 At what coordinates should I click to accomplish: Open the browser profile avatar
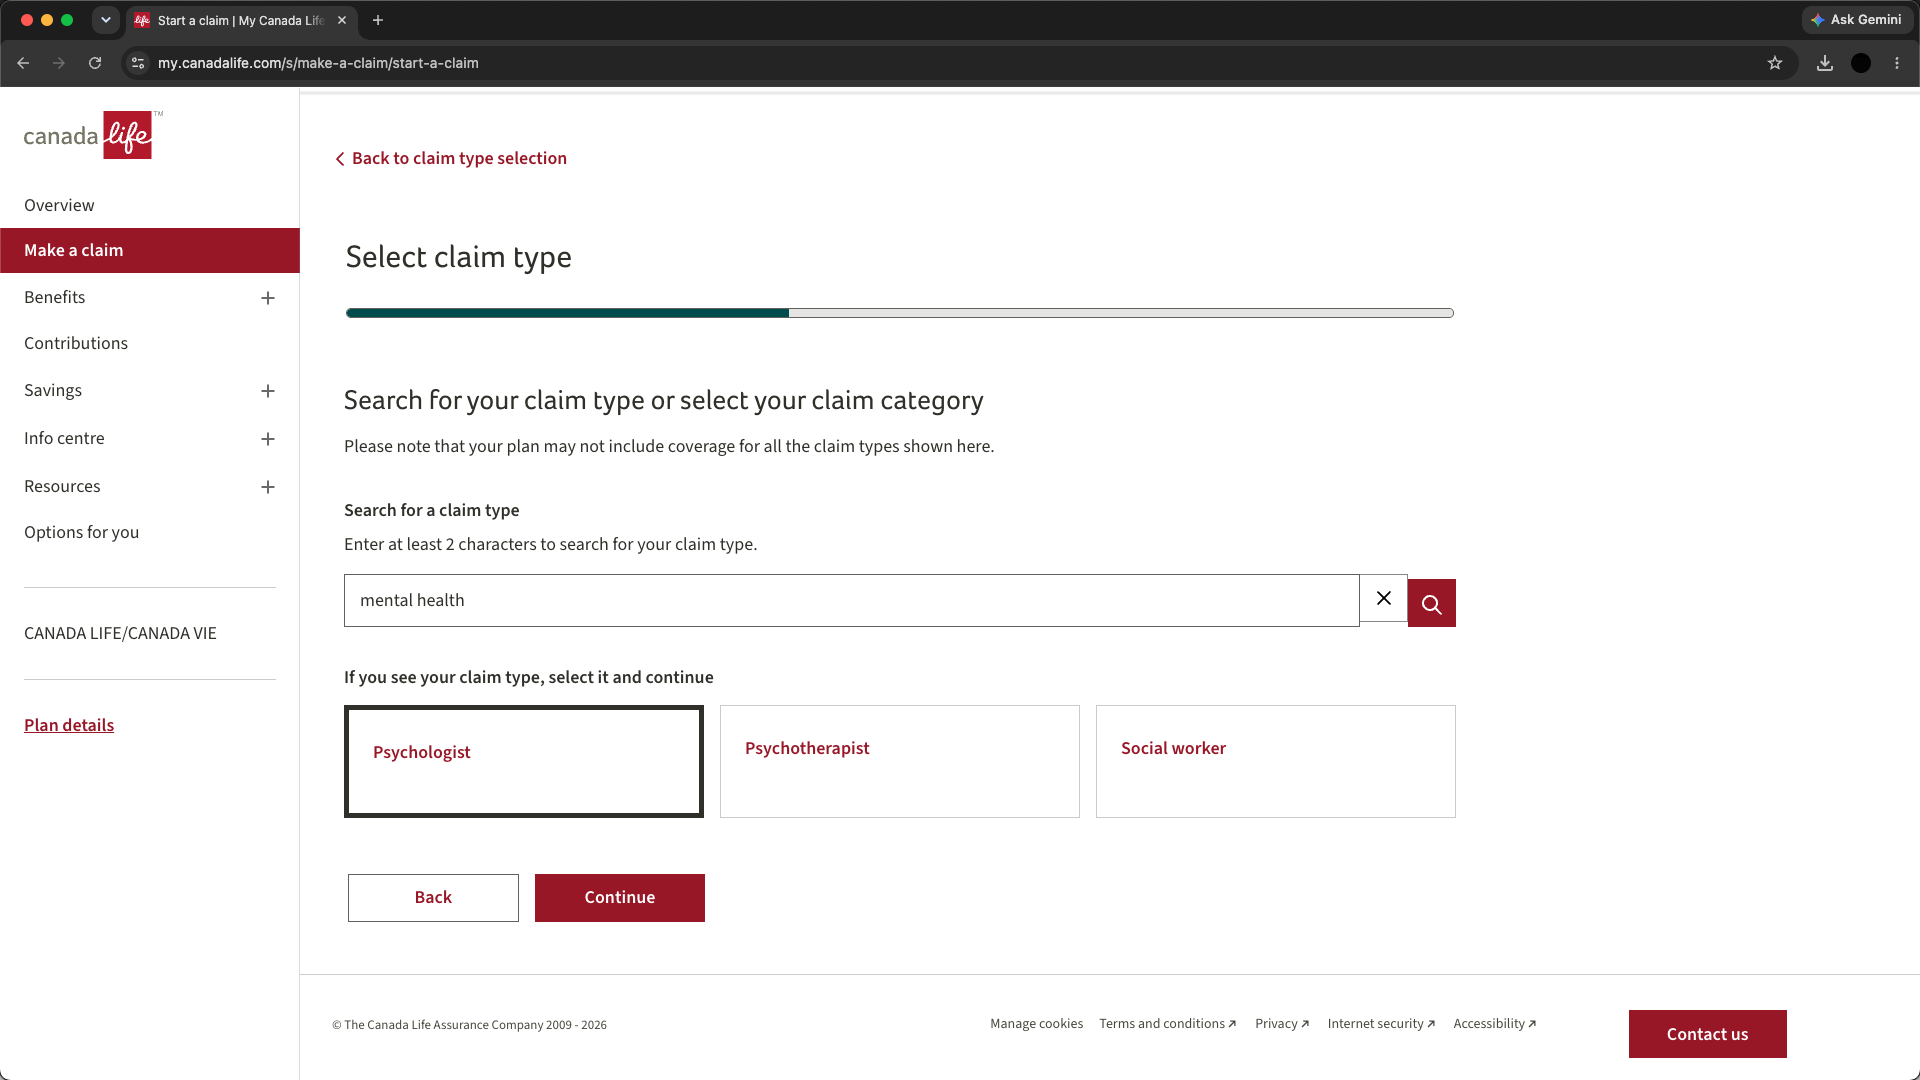1861,63
